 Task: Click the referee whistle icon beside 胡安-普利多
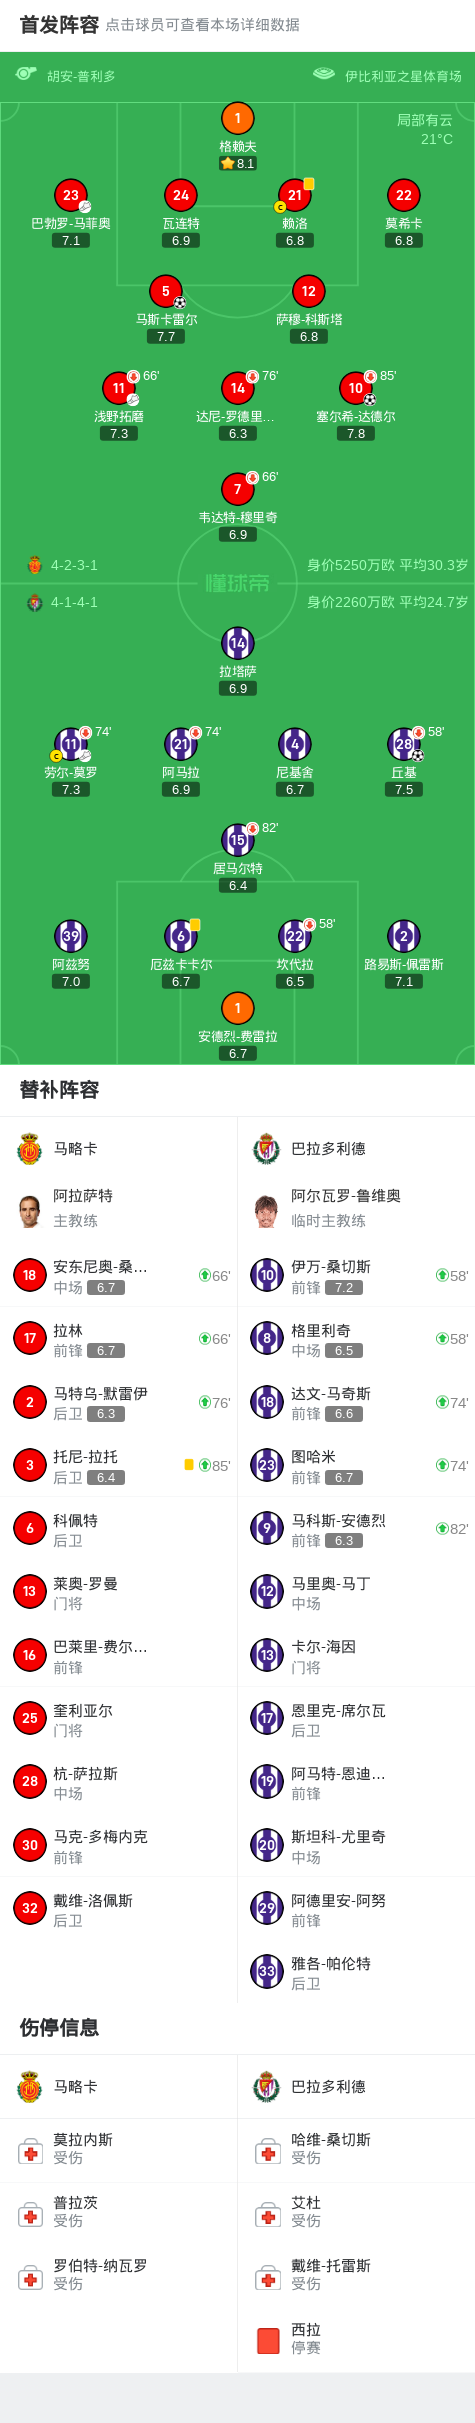click(26, 74)
